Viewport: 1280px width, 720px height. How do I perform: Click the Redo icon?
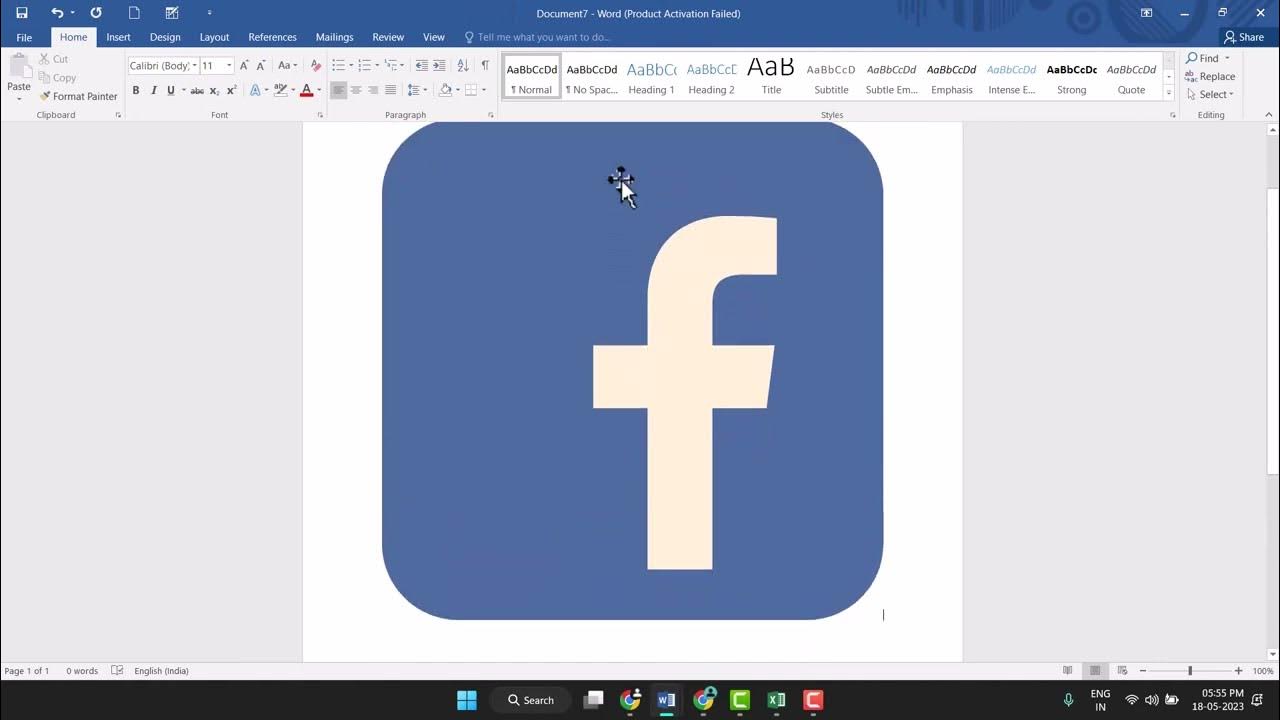click(x=96, y=13)
